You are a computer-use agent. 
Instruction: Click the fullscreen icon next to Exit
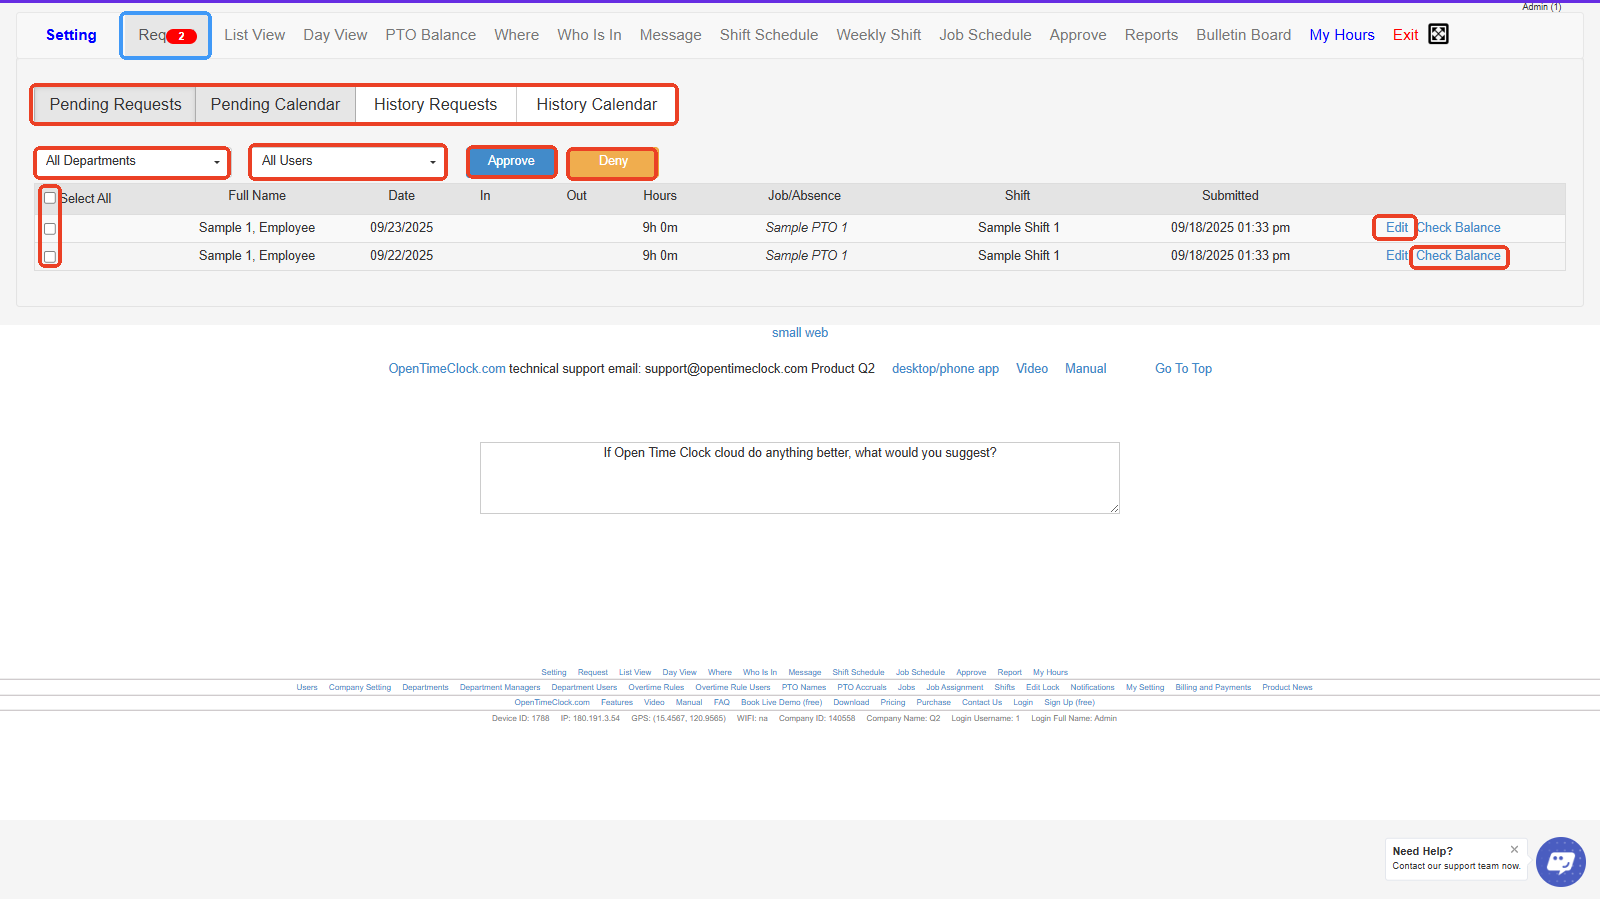coord(1438,34)
